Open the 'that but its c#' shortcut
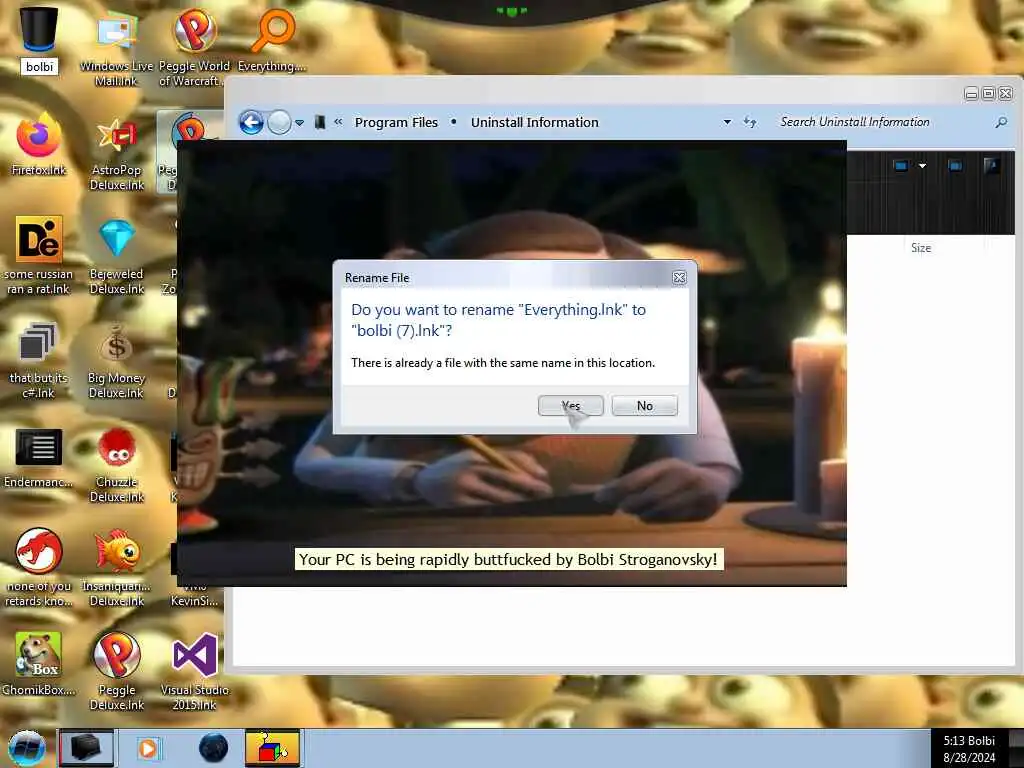1024x768 pixels. (38, 359)
